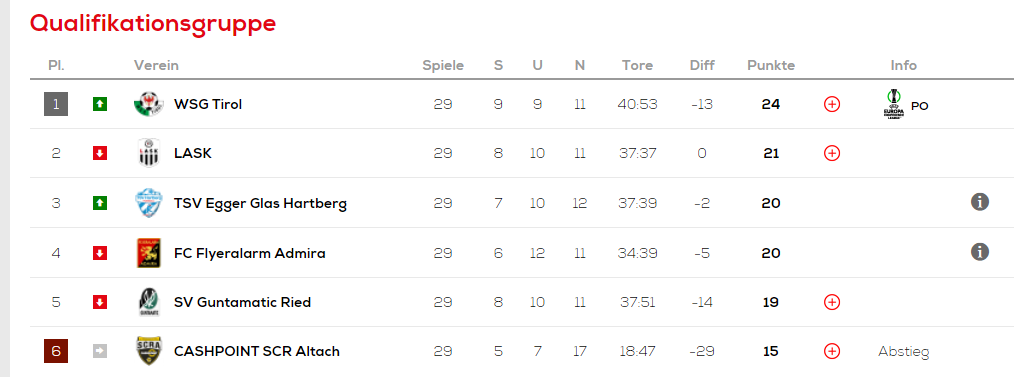Viewport: 1019px width, 377px height.
Task: Open the CASHPOINT SCR Altach team link
Action: click(x=257, y=352)
